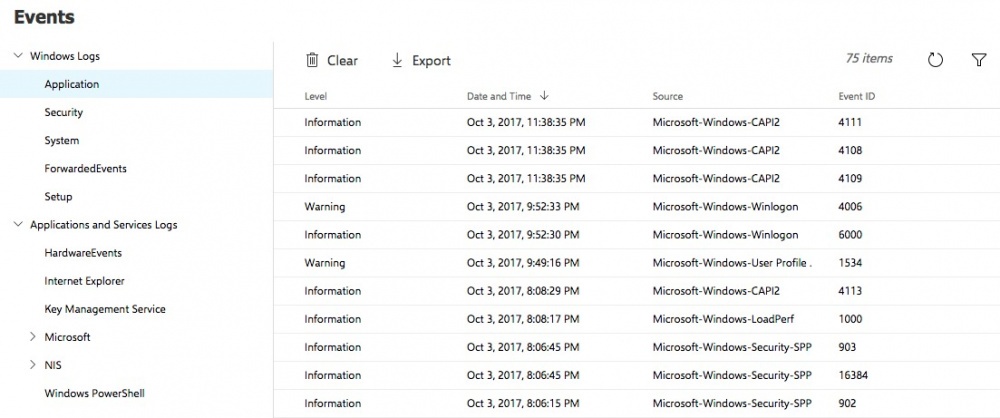Collapse the Windows Logs tree node
This screenshot has width=1000, height=418.
(x=18, y=56)
